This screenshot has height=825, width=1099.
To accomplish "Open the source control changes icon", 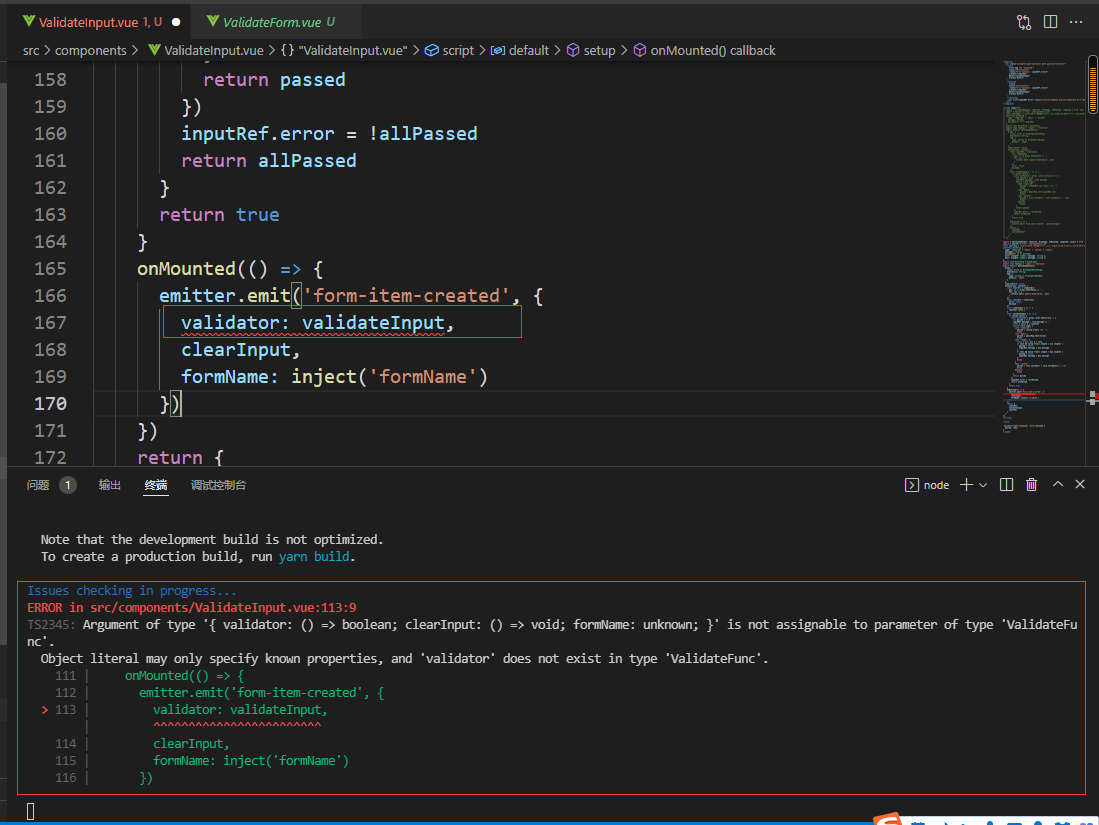I will [x=1024, y=21].
